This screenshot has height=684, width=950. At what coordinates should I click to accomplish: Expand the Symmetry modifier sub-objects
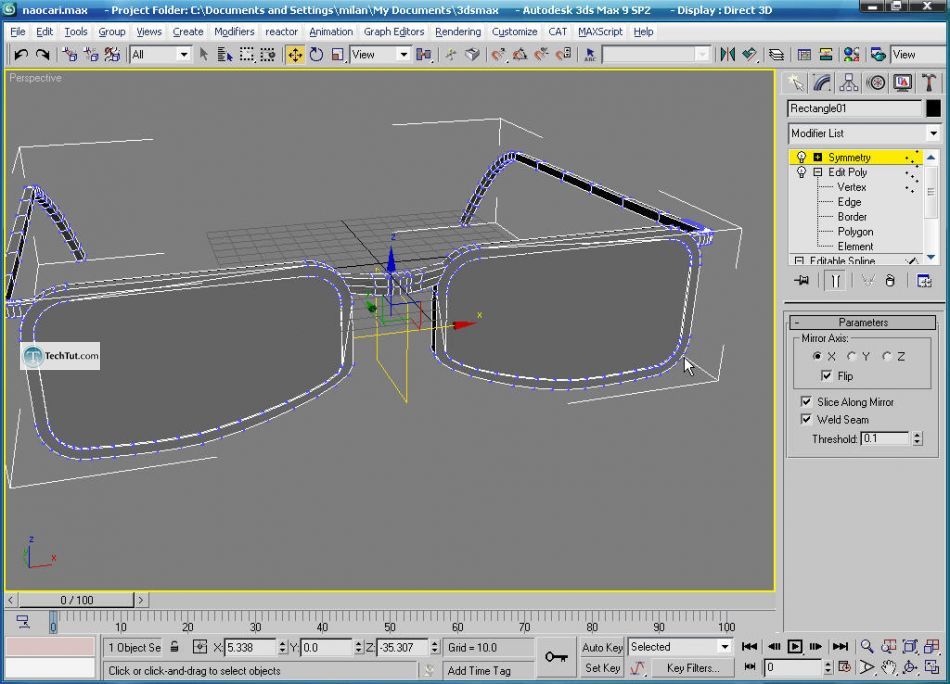817,158
